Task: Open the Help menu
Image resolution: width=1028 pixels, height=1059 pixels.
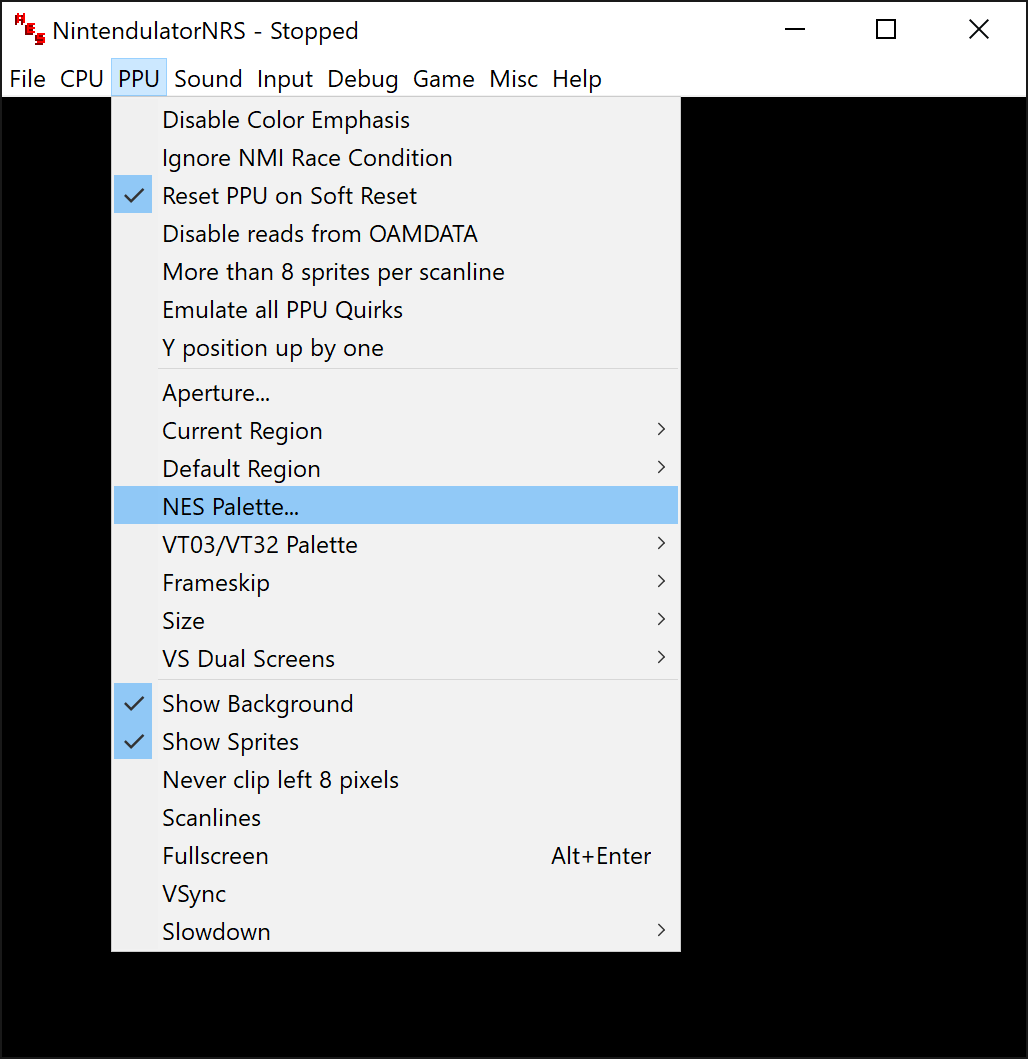Action: point(577,79)
